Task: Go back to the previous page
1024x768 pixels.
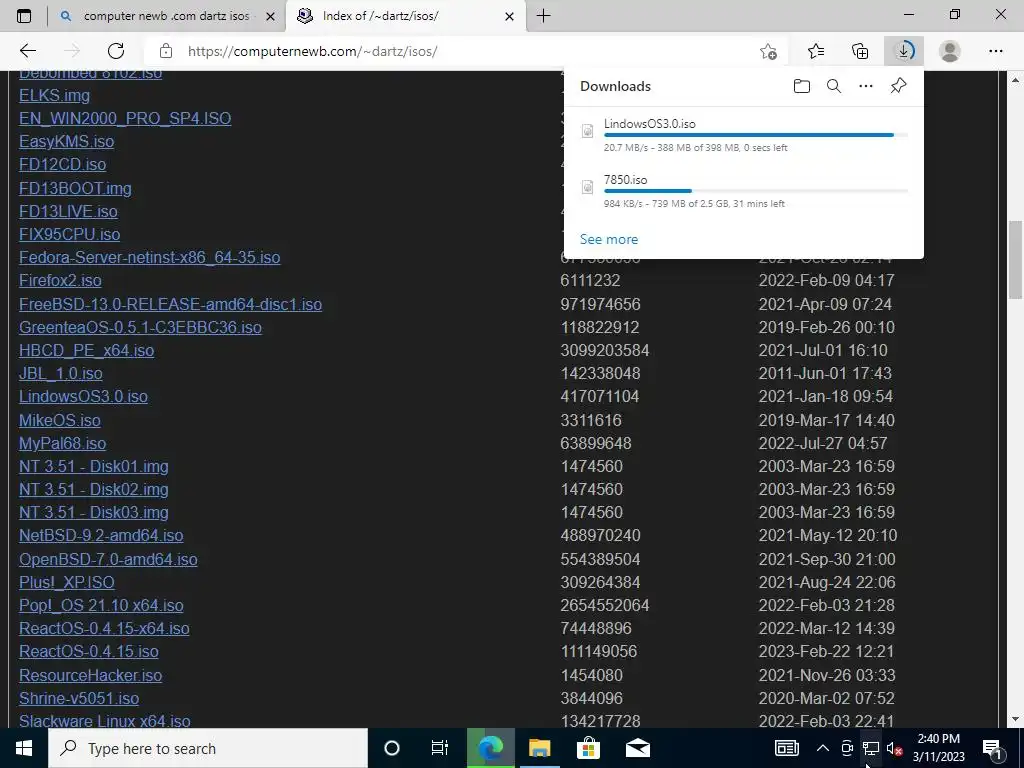Action: (x=27, y=51)
